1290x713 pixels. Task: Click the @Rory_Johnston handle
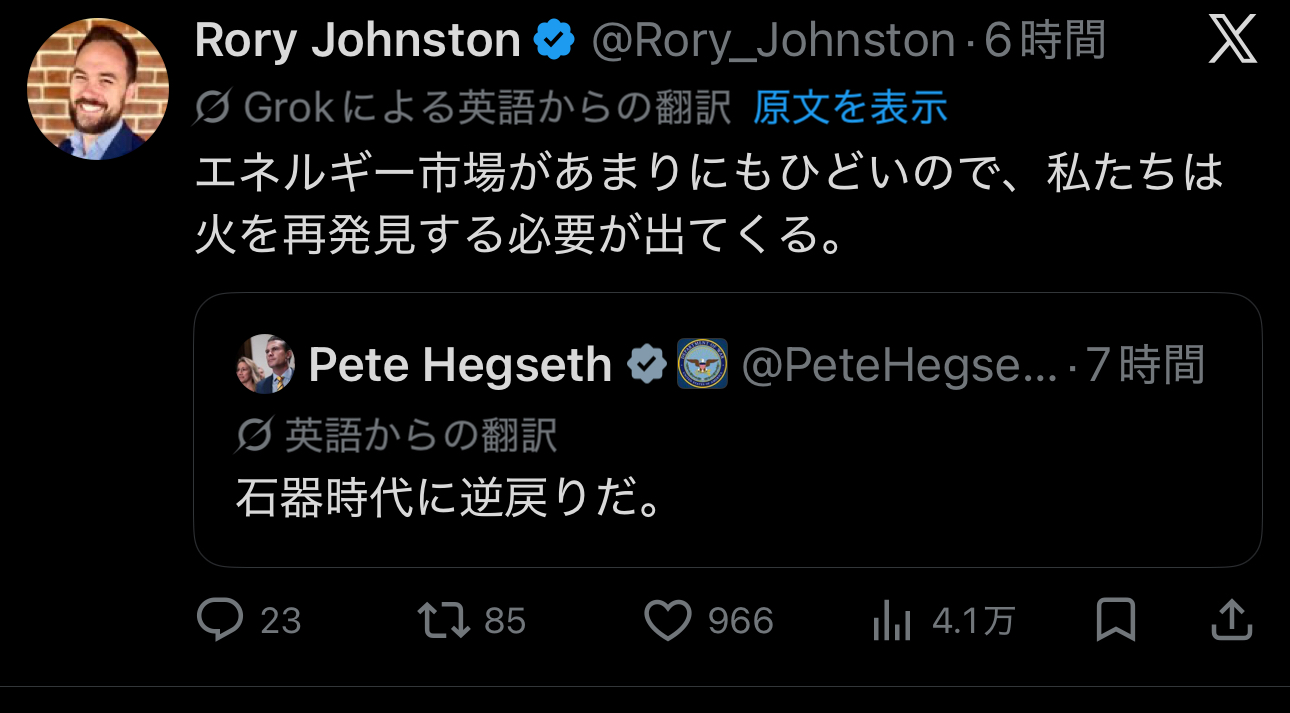[773, 41]
